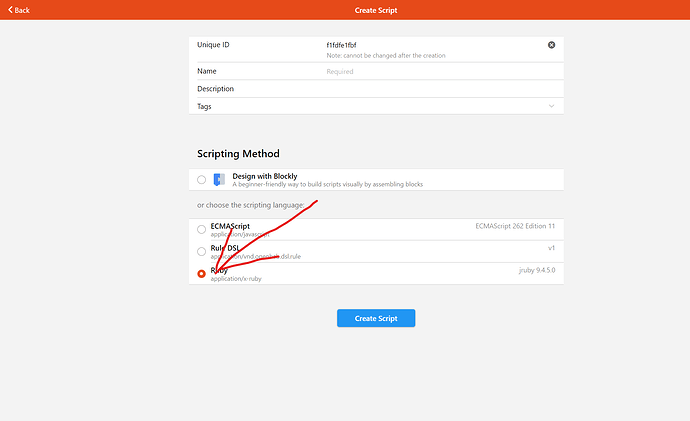Go back using the Back text link
The height and width of the screenshot is (421, 690).
click(22, 10)
